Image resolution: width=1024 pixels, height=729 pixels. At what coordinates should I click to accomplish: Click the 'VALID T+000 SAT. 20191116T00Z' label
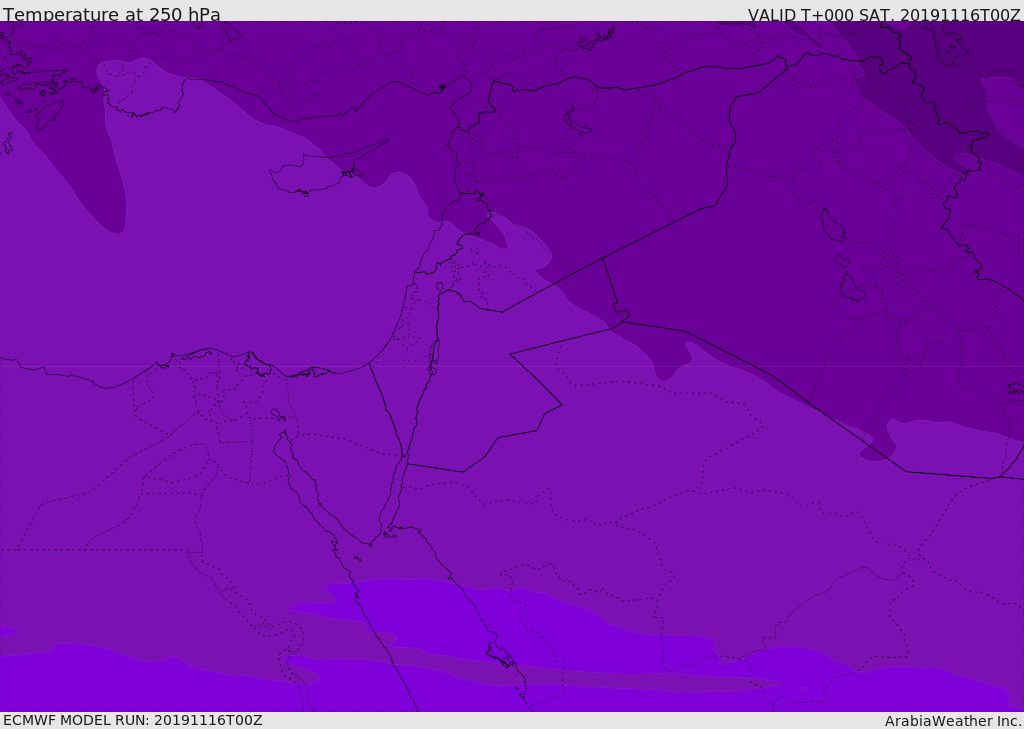(884, 14)
